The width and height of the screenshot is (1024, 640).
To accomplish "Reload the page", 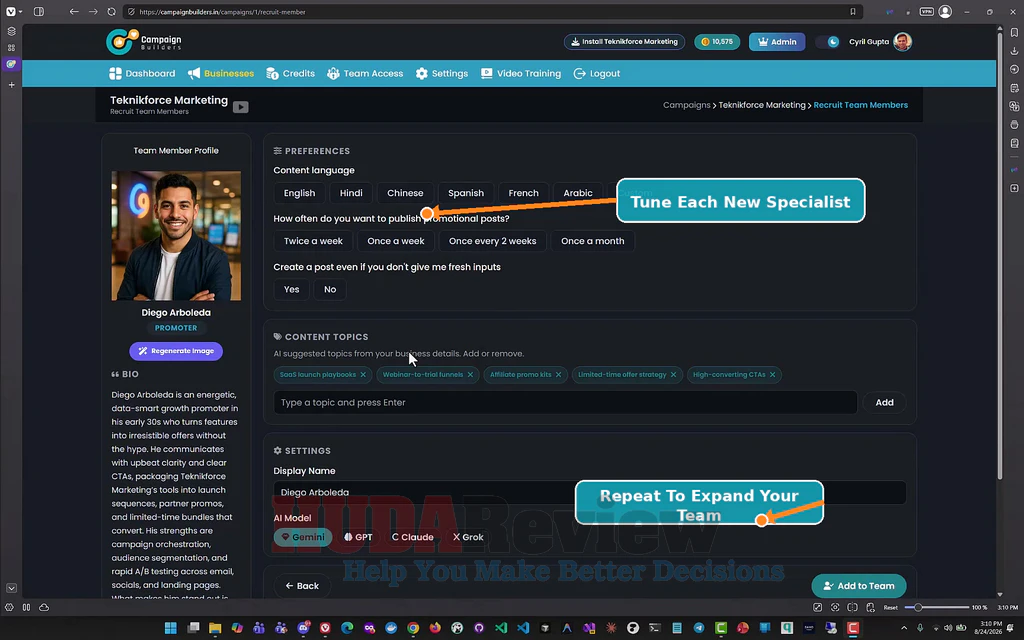I will pyautogui.click(x=112, y=12).
